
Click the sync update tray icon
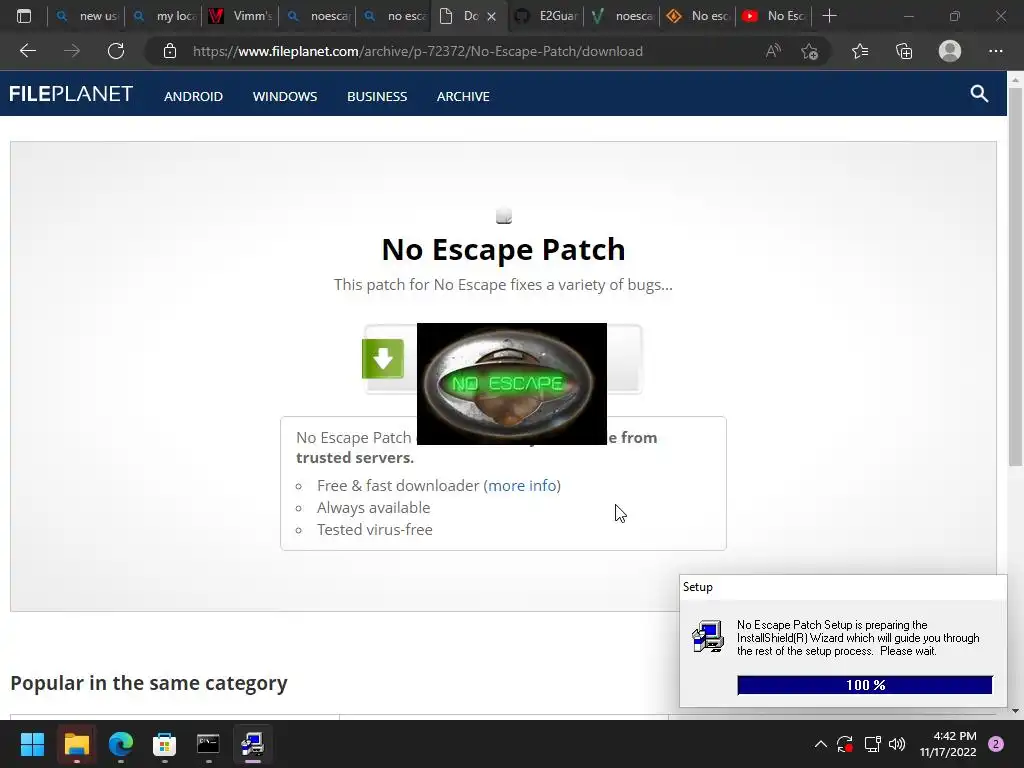coord(845,744)
